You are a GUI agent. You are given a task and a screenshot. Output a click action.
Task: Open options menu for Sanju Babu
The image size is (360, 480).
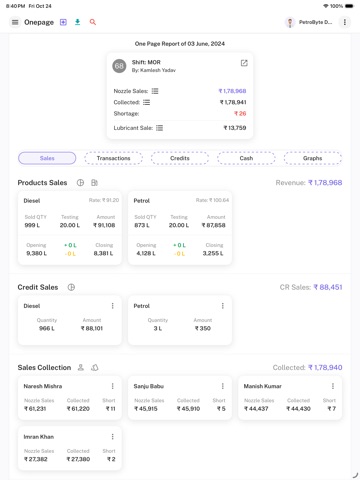[x=223, y=386]
